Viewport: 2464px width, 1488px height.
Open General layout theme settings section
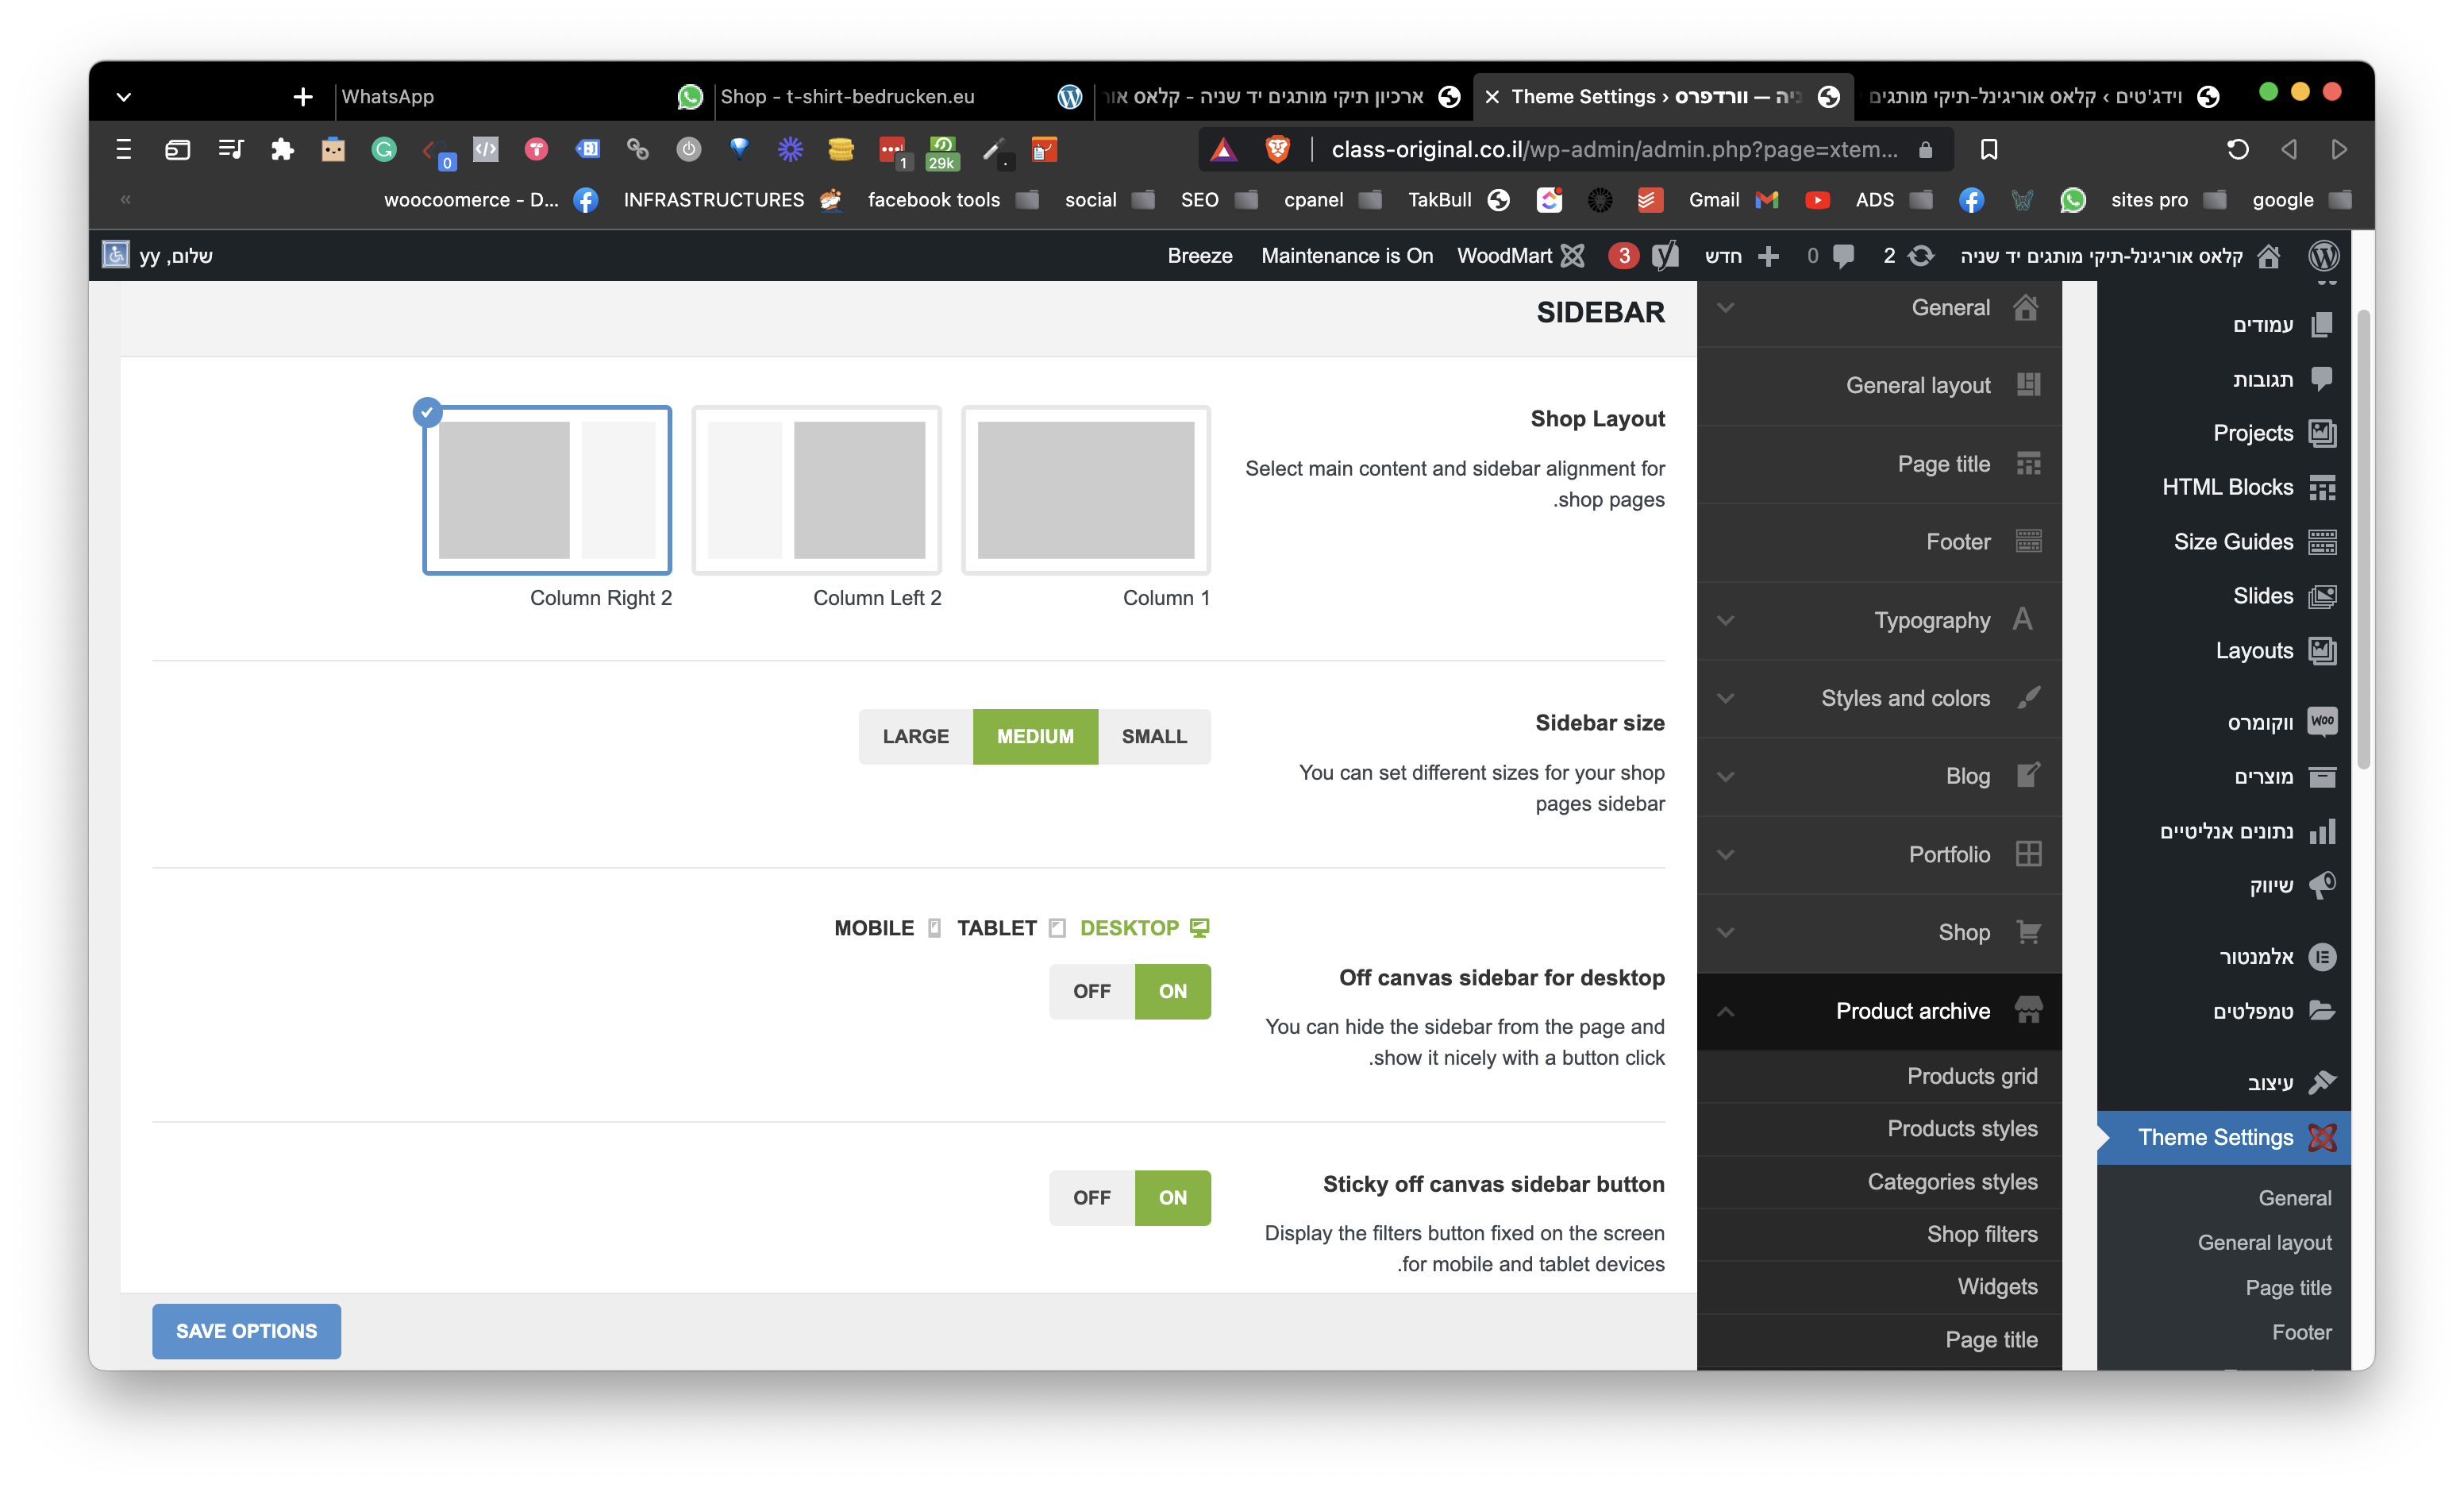(x=1879, y=385)
